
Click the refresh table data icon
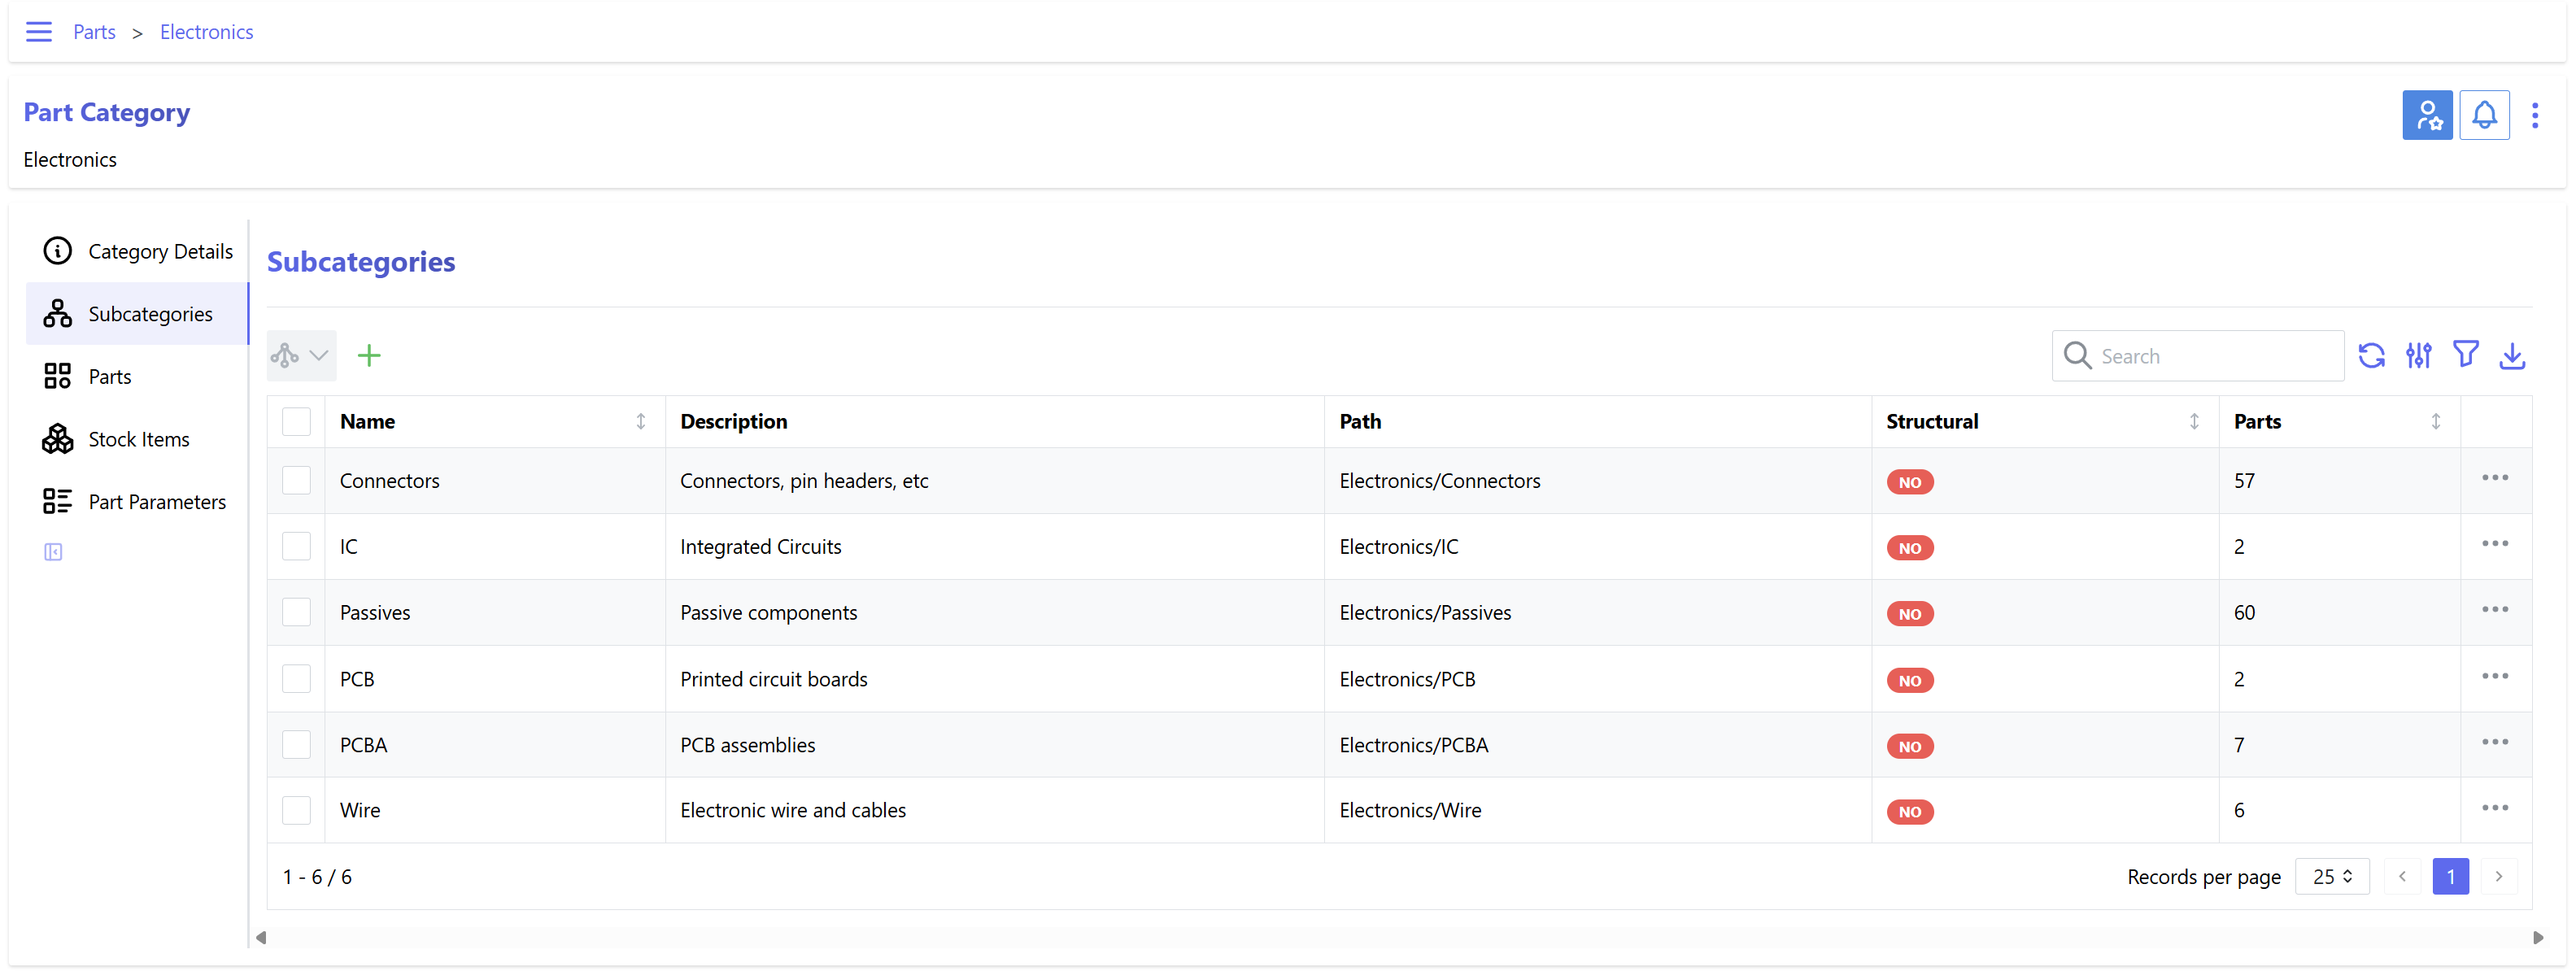pos(2371,356)
